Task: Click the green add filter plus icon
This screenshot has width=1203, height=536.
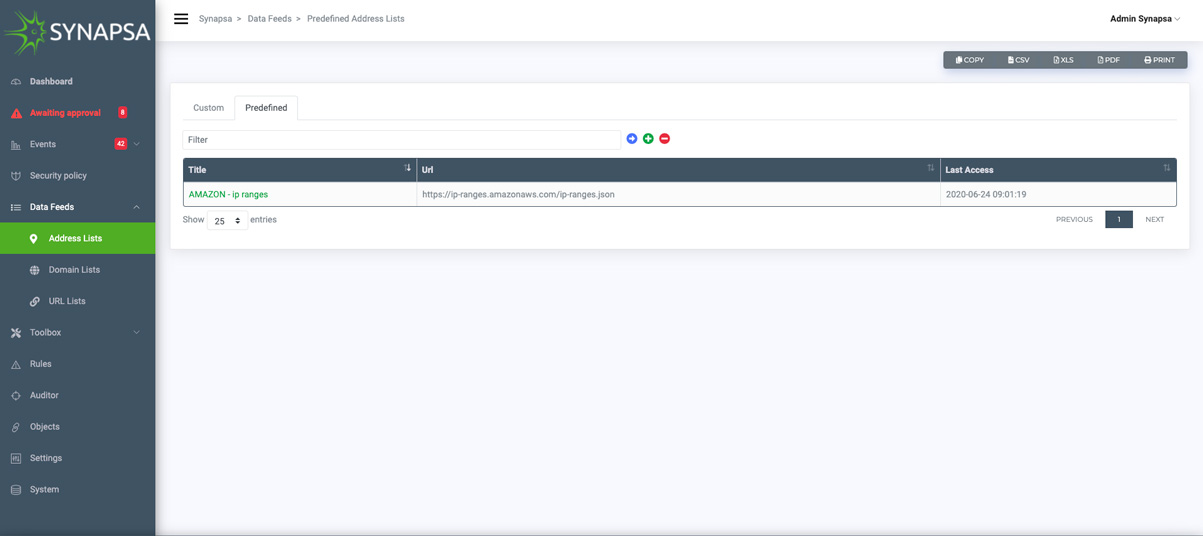Action: point(648,139)
